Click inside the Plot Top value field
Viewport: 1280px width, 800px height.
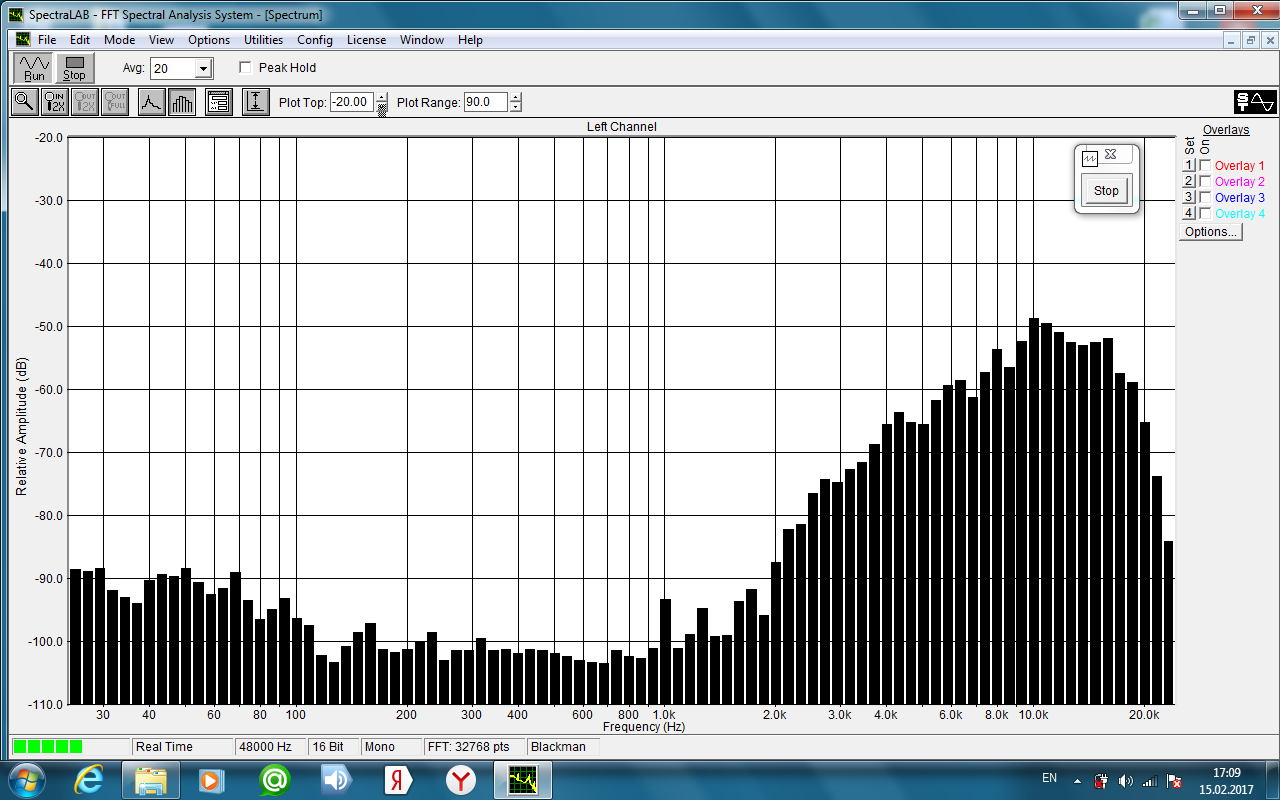[352, 102]
